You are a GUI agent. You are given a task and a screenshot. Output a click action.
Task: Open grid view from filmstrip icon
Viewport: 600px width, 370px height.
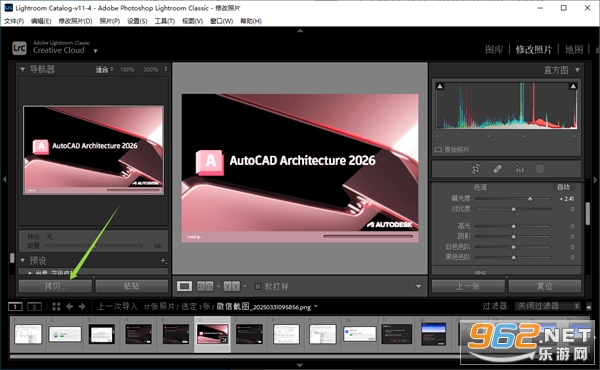56,306
